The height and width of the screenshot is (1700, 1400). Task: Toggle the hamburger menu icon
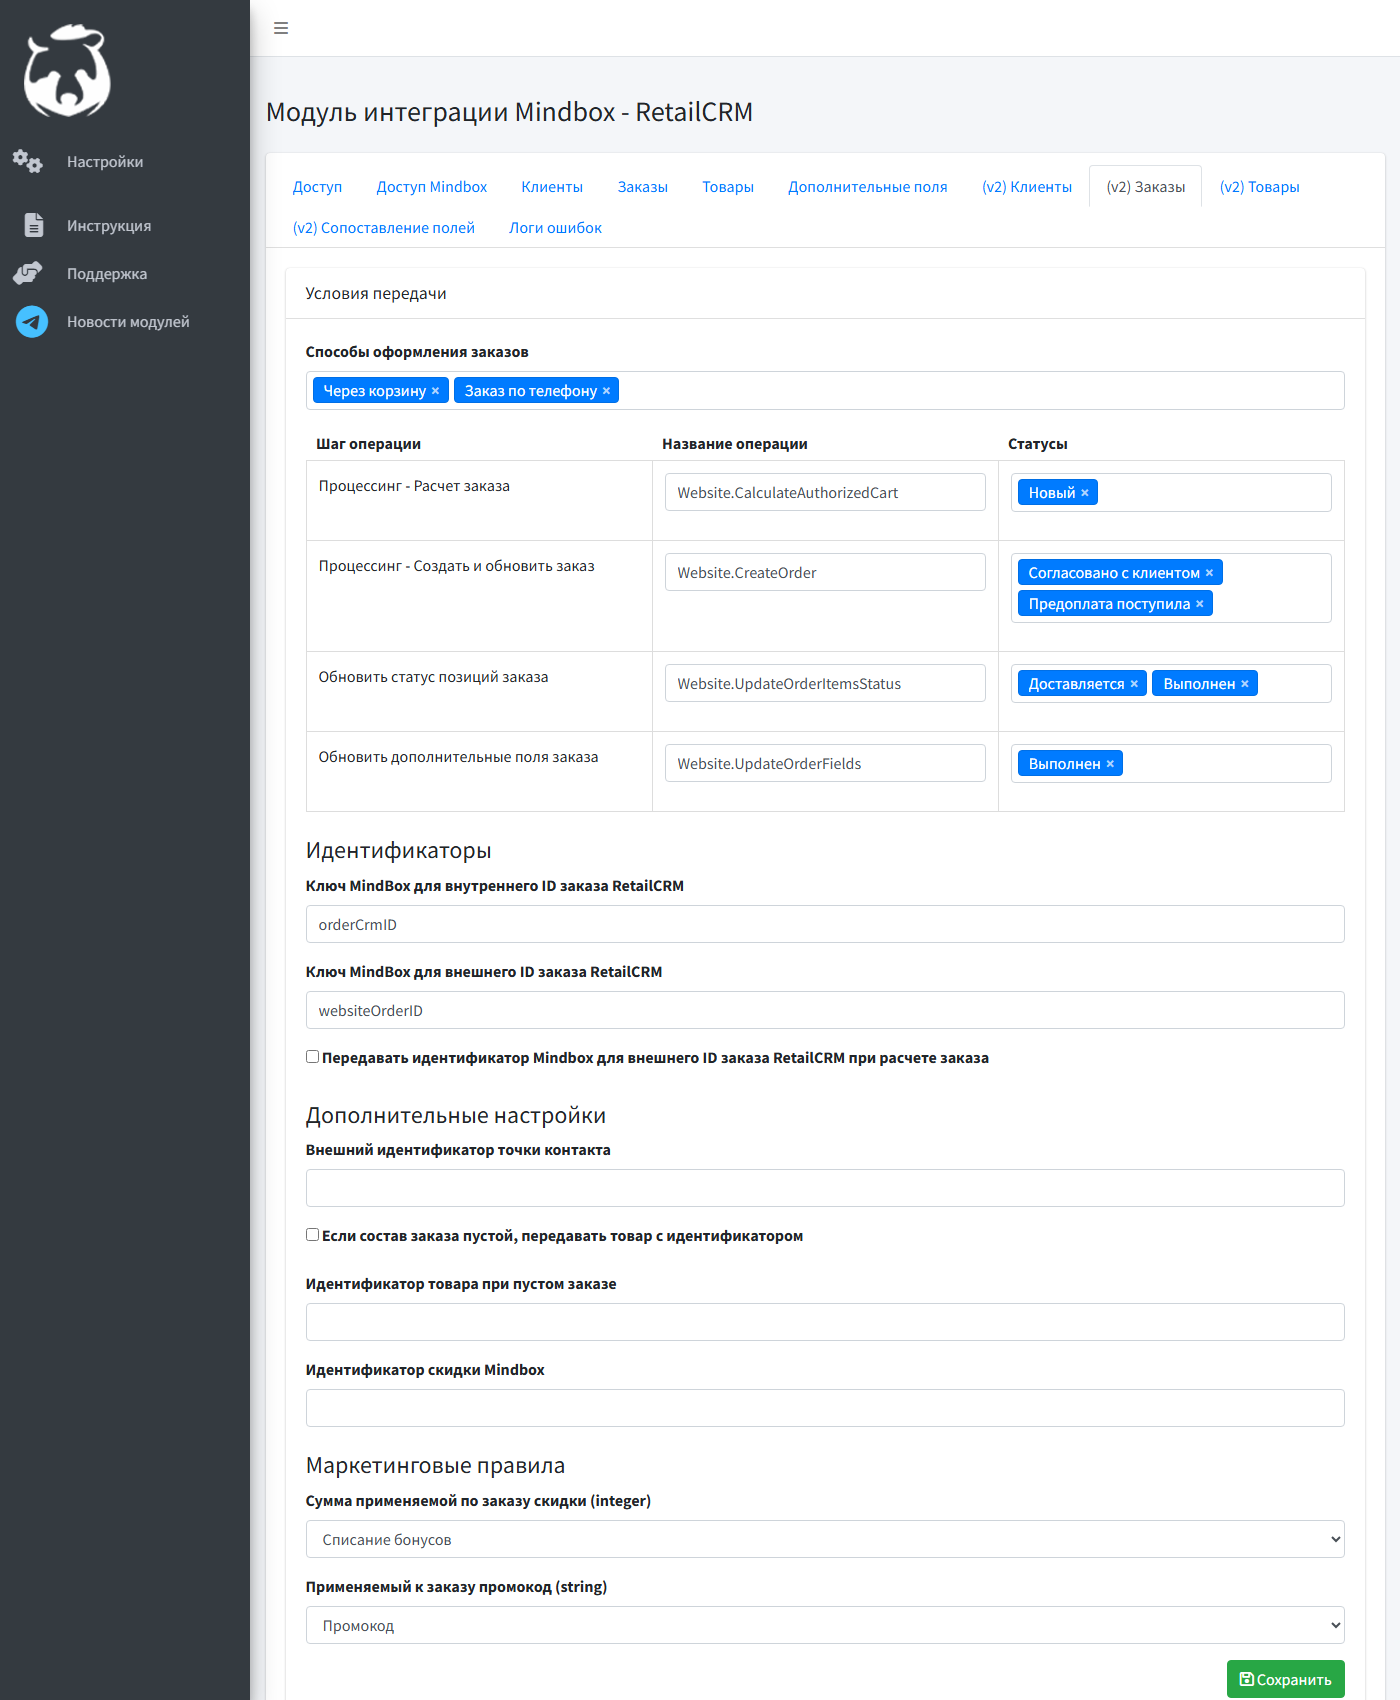[x=281, y=28]
